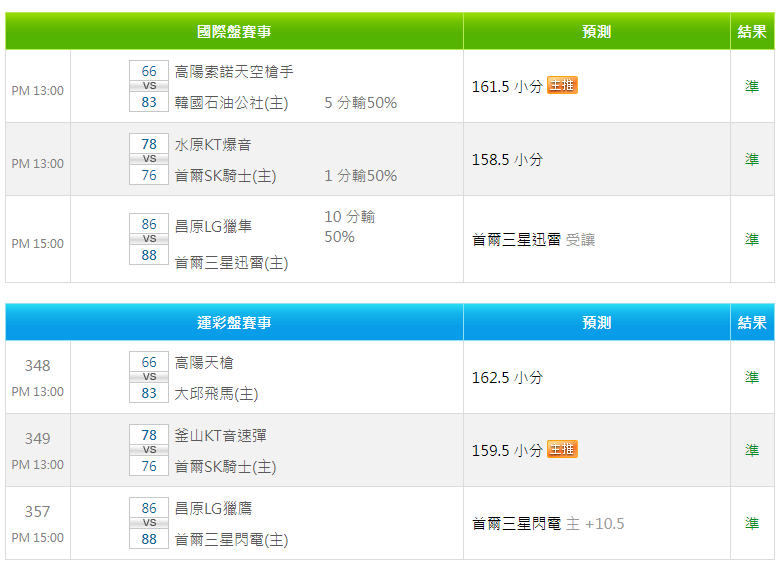Click the vs badge in 高陽天槍 match
The width and height of the screenshot is (783, 570).
click(149, 377)
